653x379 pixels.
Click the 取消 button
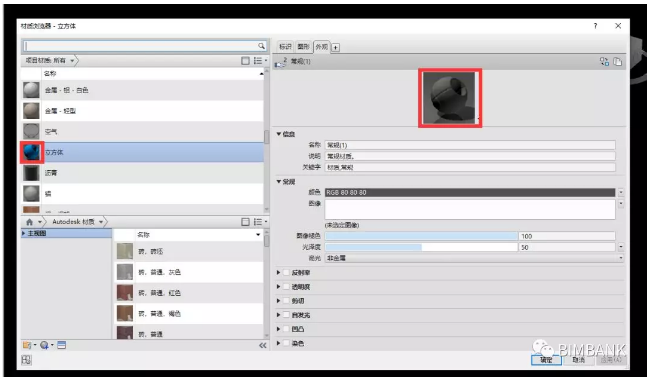coord(578,360)
